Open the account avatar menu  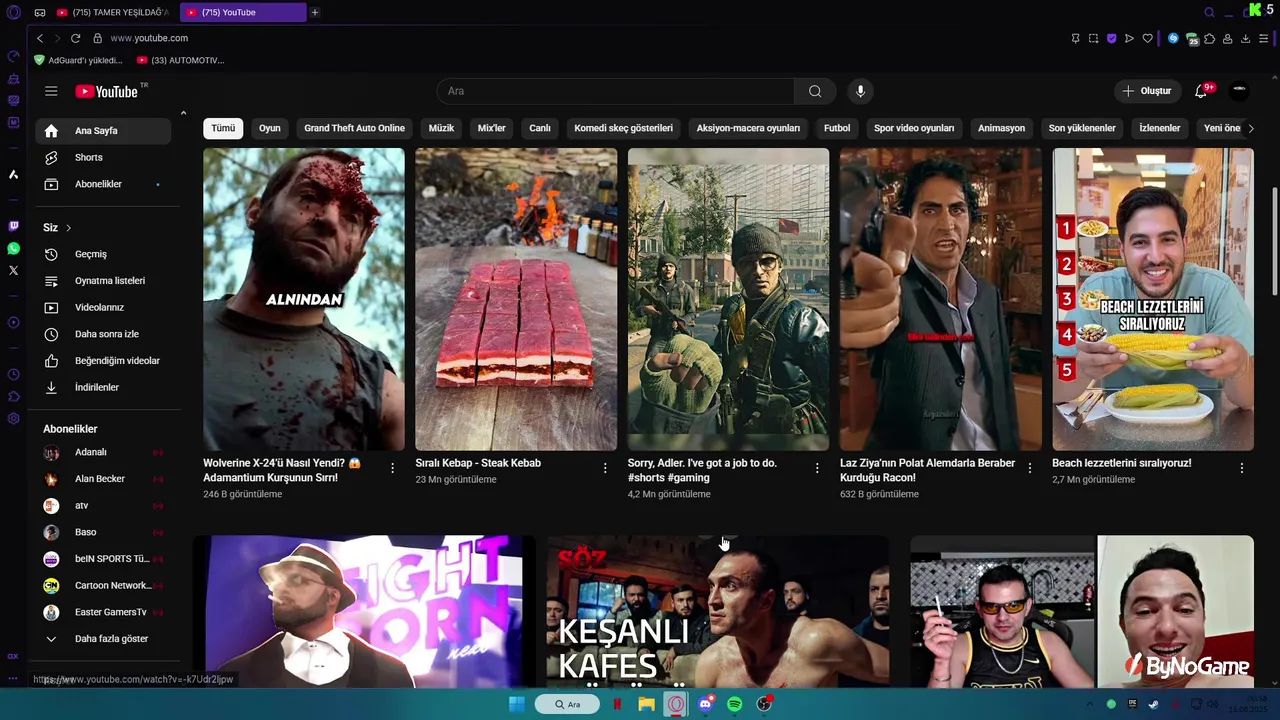1239,91
